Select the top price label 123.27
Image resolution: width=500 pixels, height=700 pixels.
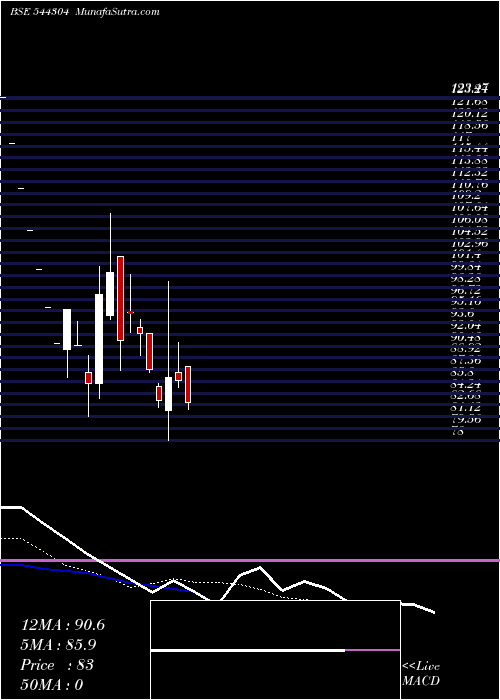click(x=469, y=88)
